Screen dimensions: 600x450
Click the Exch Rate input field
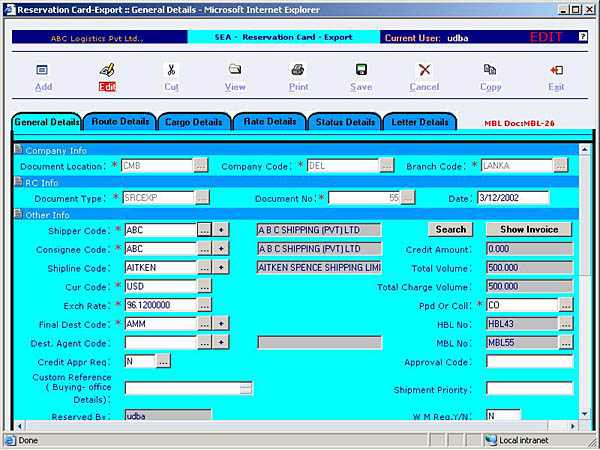pyautogui.click(x=161, y=305)
